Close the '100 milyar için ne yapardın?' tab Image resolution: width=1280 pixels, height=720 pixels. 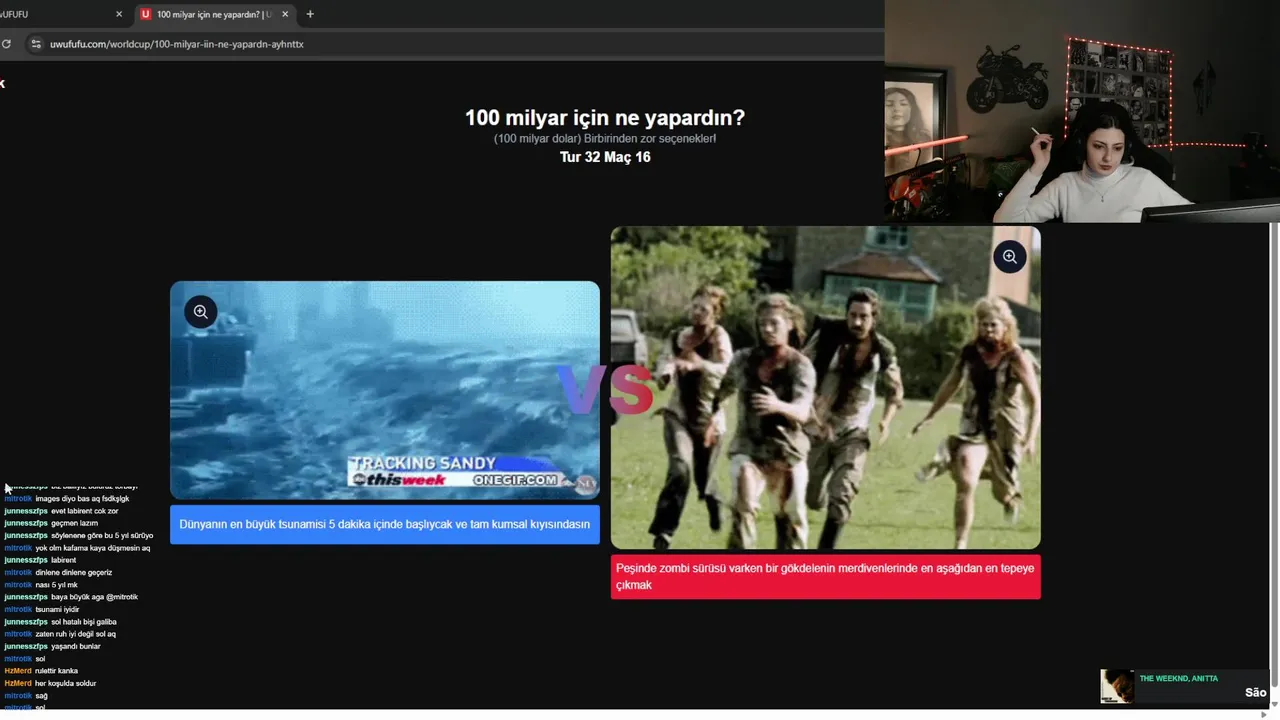tap(285, 14)
